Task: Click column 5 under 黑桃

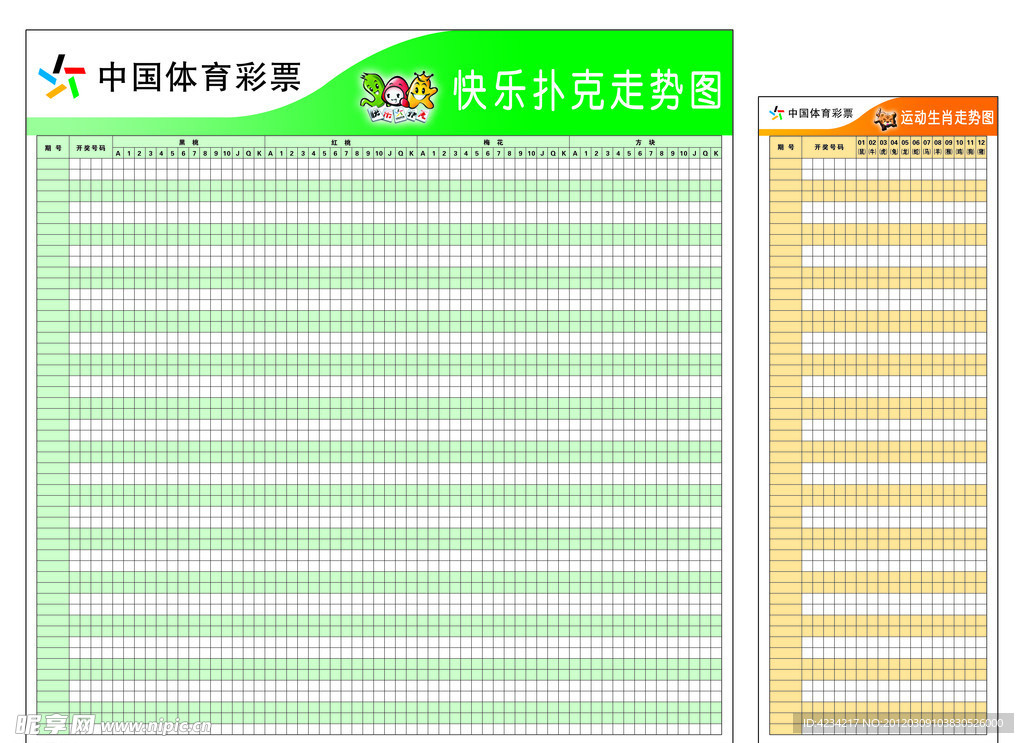Action: coord(172,153)
